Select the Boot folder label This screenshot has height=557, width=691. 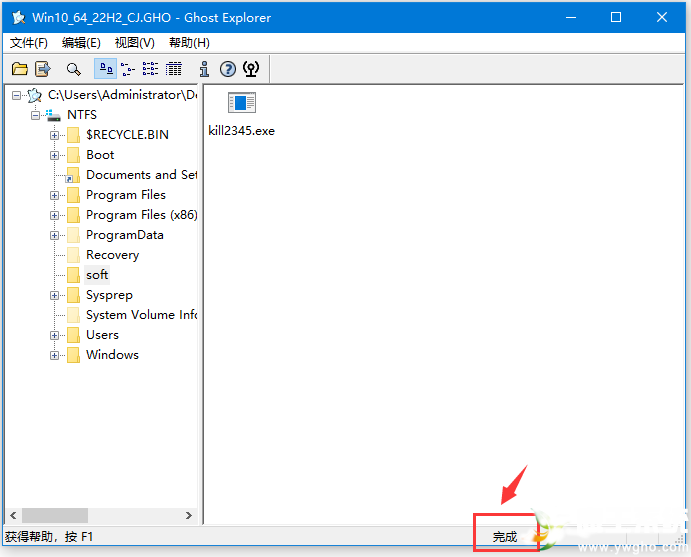coord(100,155)
